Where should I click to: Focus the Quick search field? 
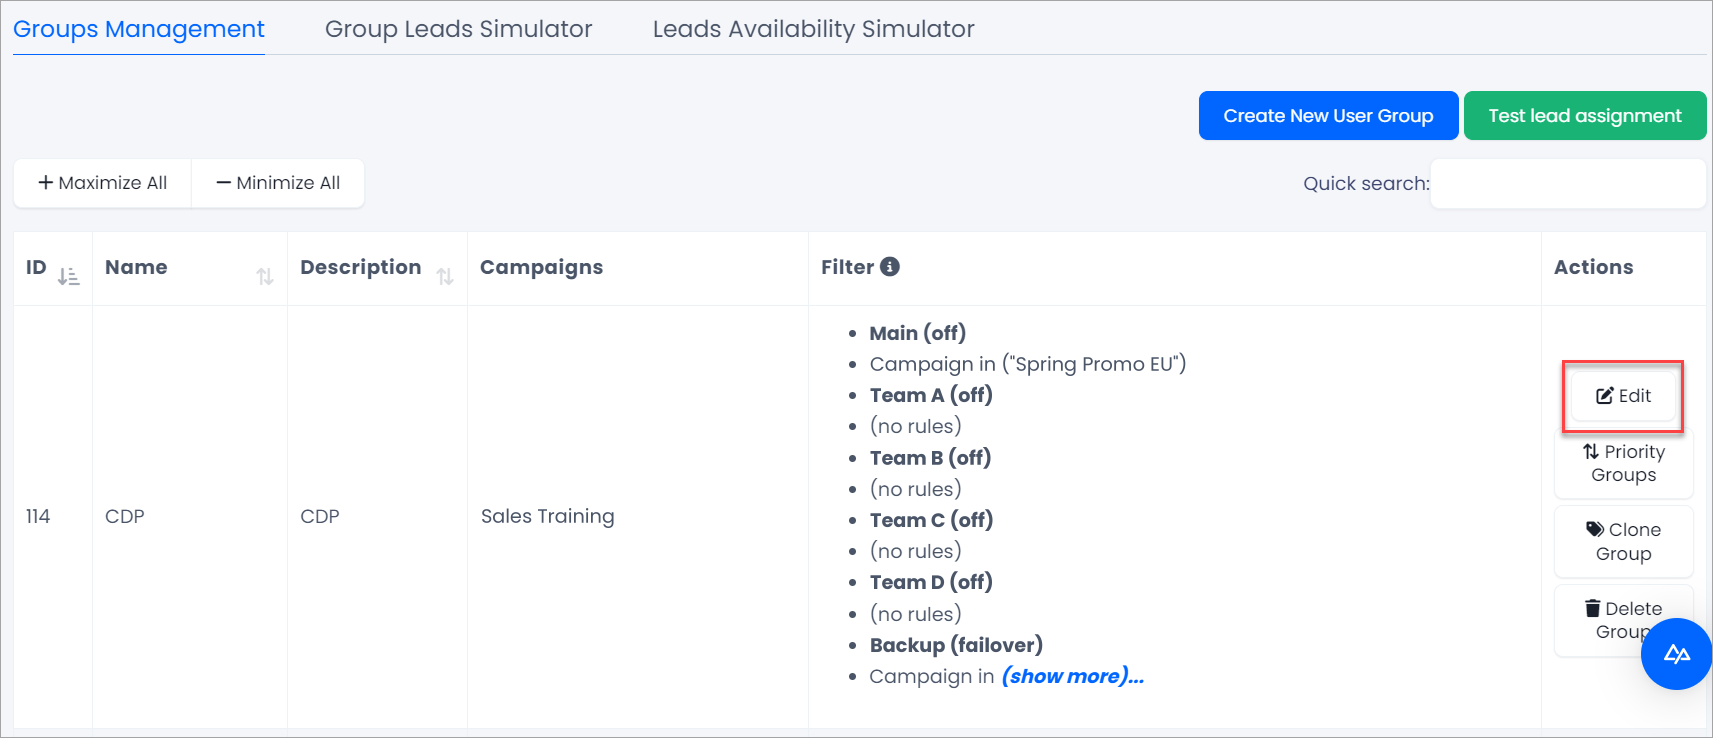(1568, 183)
